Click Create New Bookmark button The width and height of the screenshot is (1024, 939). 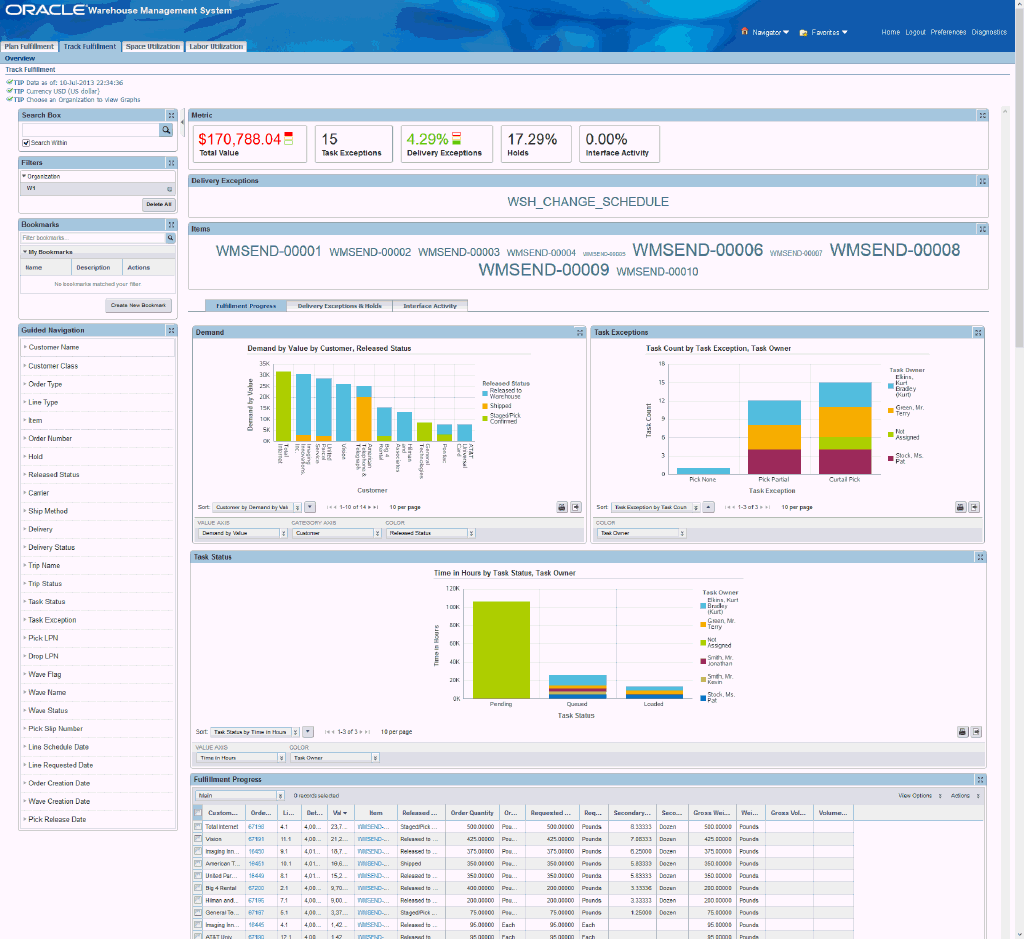point(138,305)
